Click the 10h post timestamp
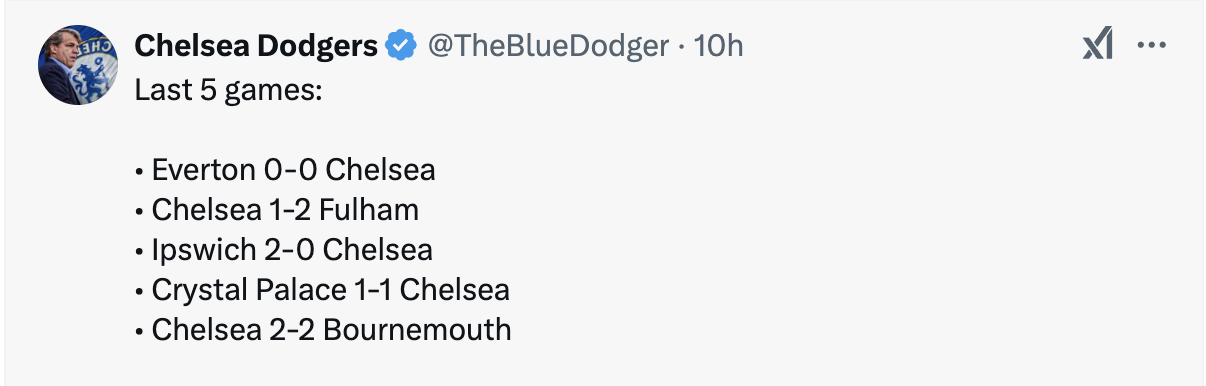 (x=718, y=45)
